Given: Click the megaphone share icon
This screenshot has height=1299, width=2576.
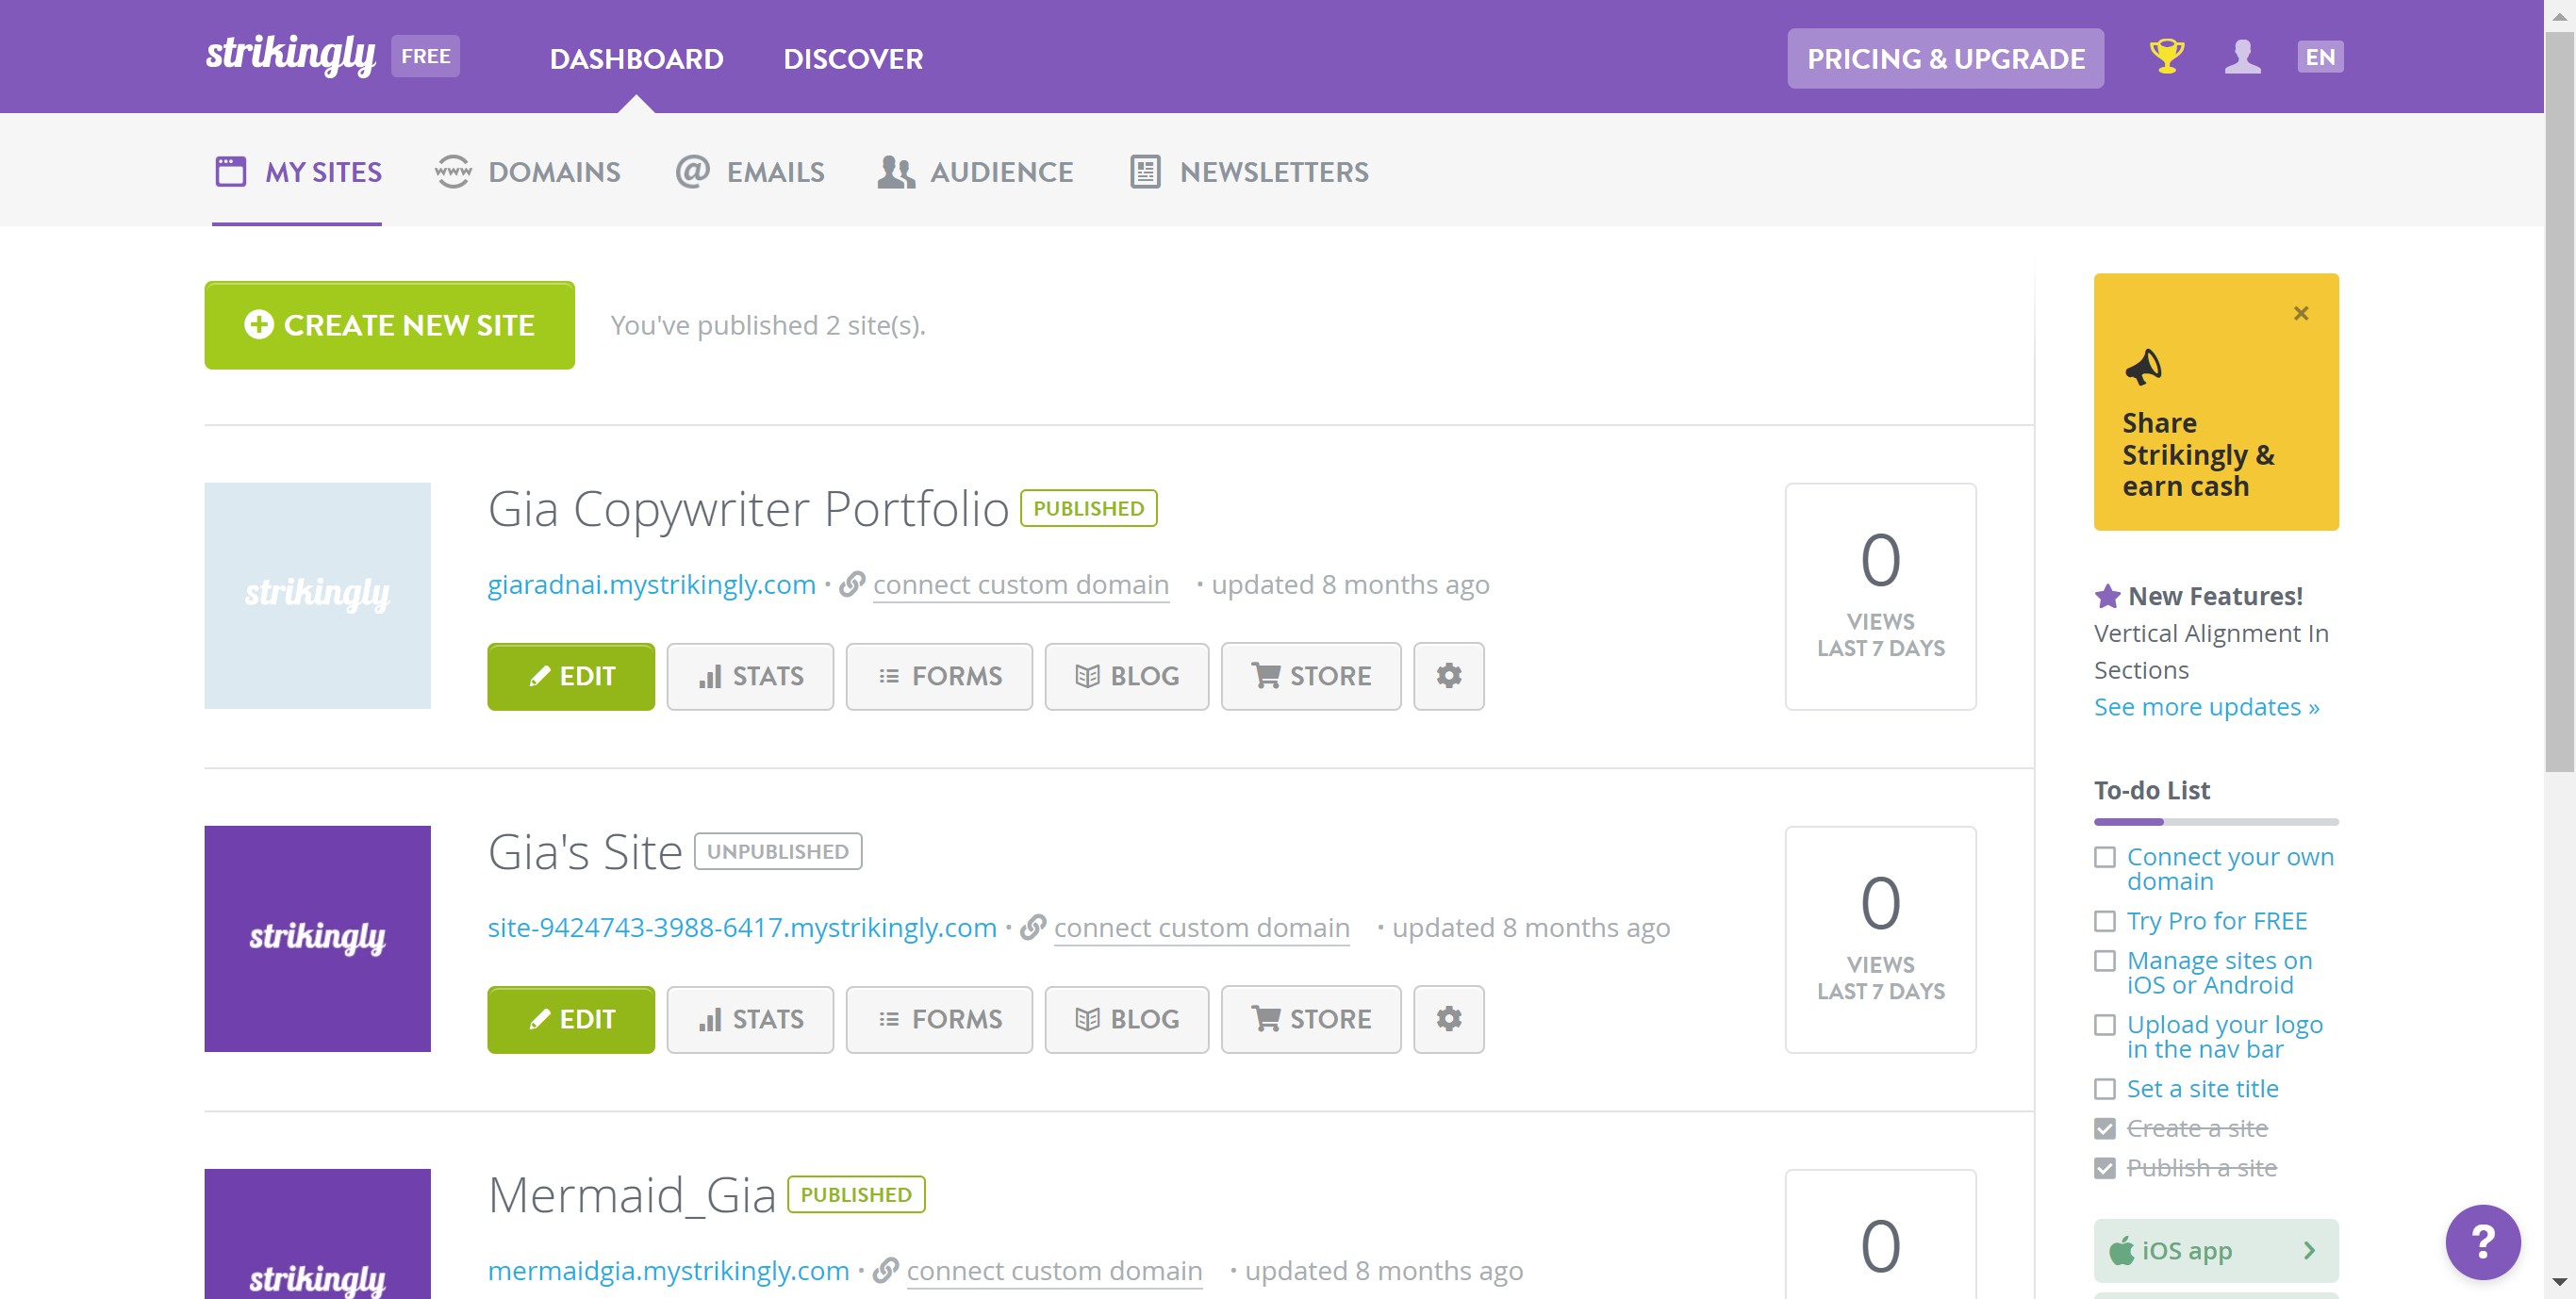Looking at the screenshot, I should coord(2143,368).
